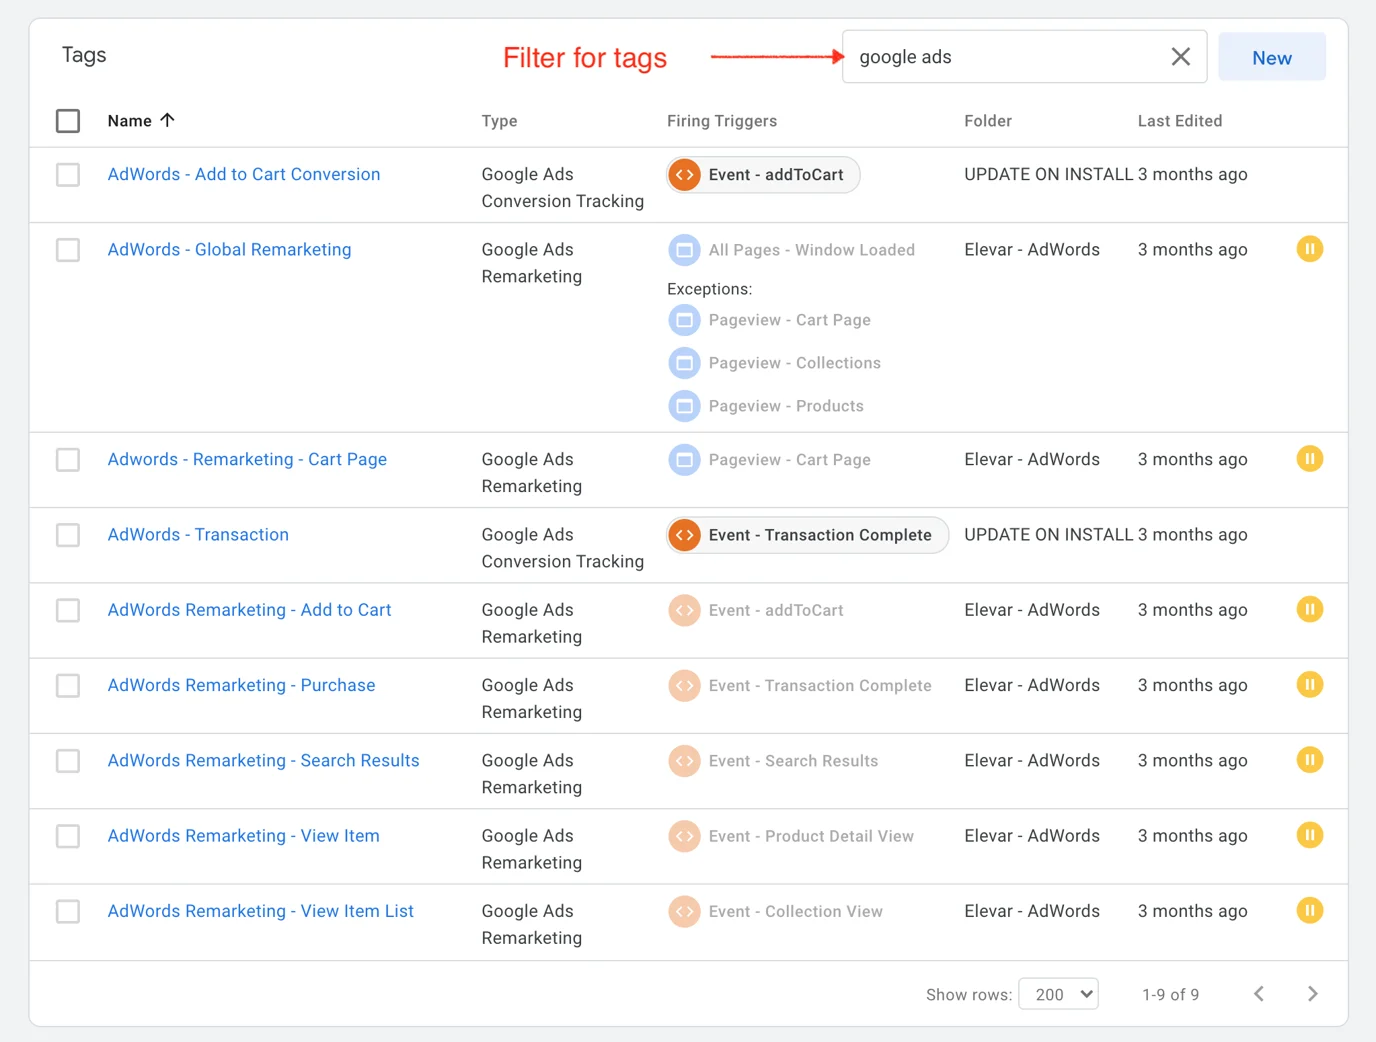
Task: Click the Firing Triggers column header
Action: click(x=722, y=121)
